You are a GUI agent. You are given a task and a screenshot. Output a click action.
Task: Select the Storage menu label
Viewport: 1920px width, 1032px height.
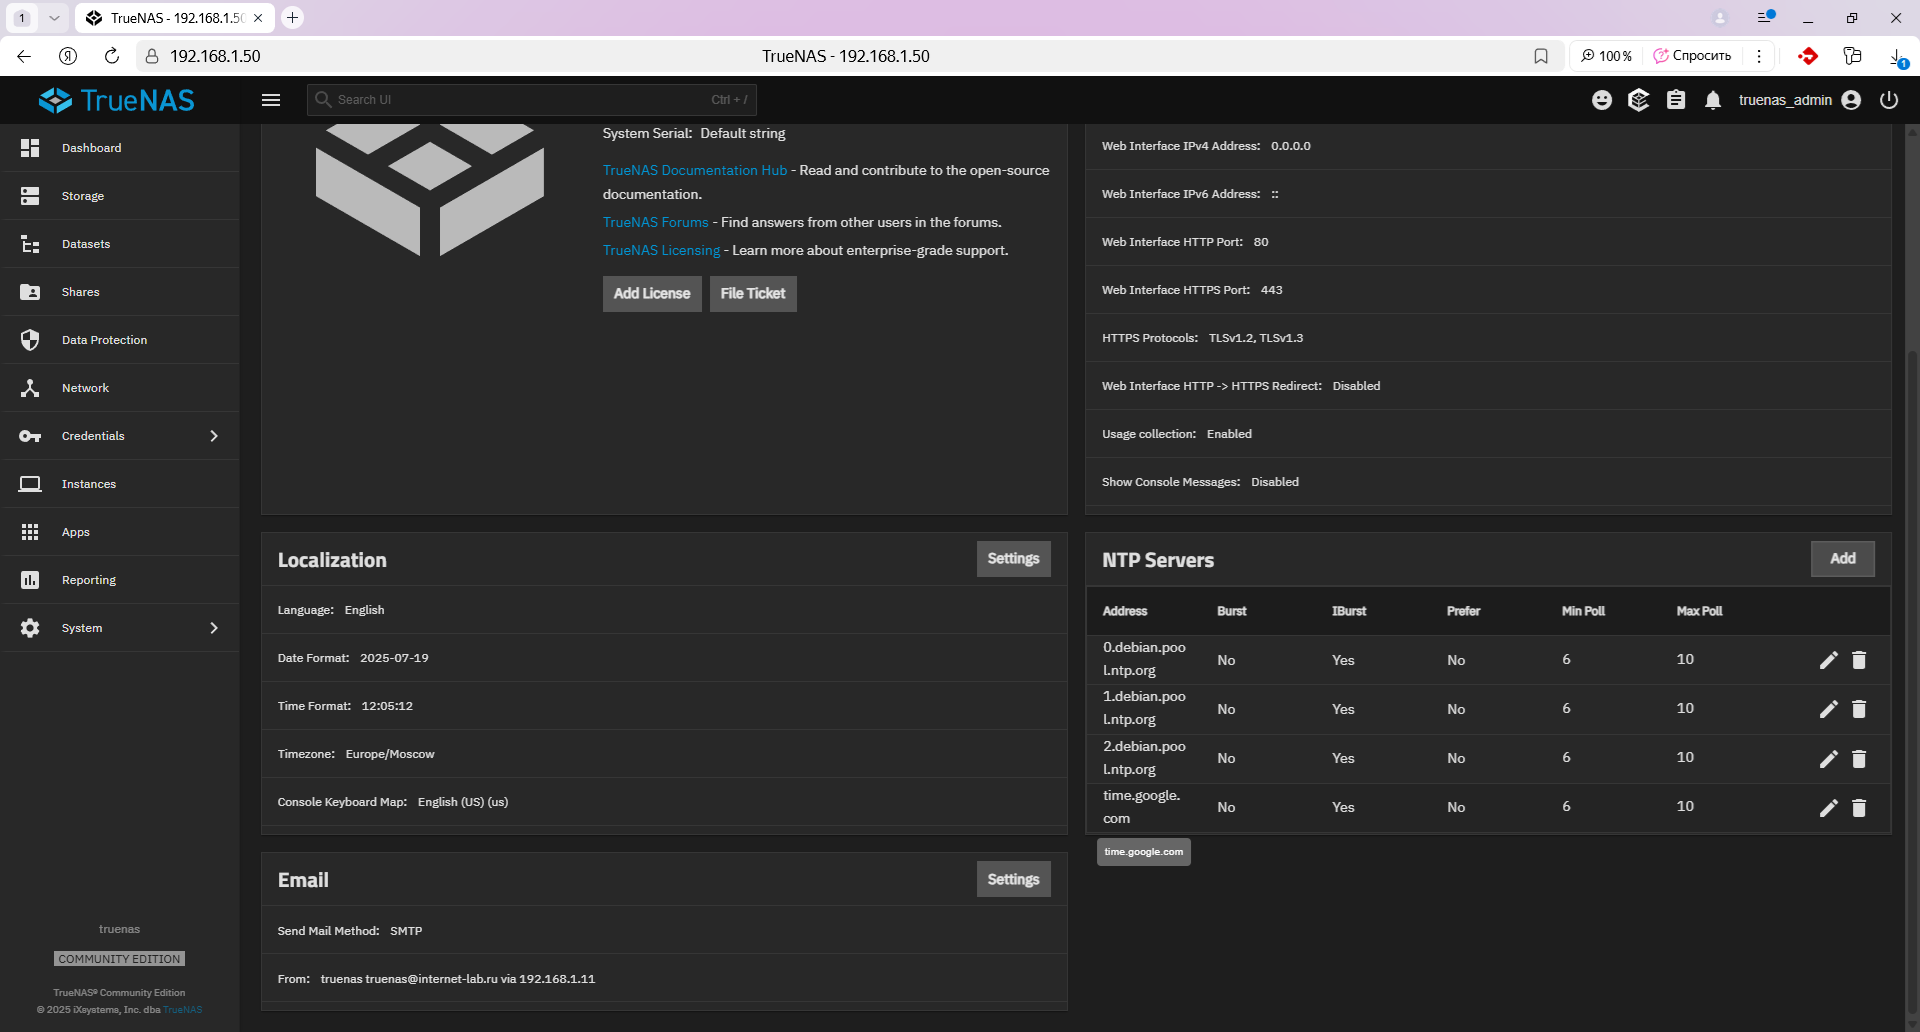(x=83, y=196)
